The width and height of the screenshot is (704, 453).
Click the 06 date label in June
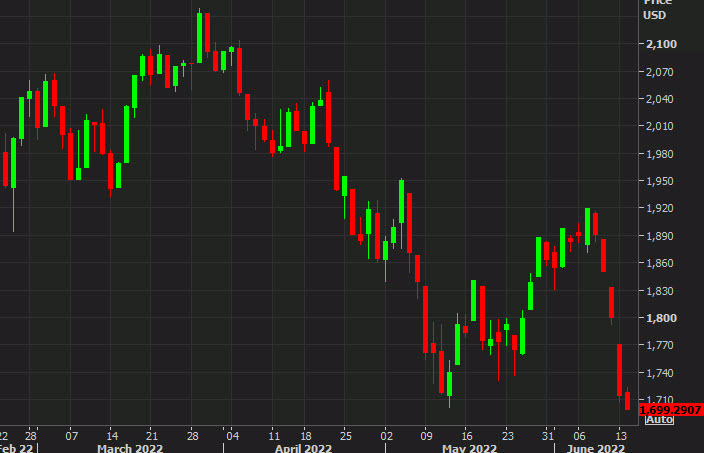[580, 436]
